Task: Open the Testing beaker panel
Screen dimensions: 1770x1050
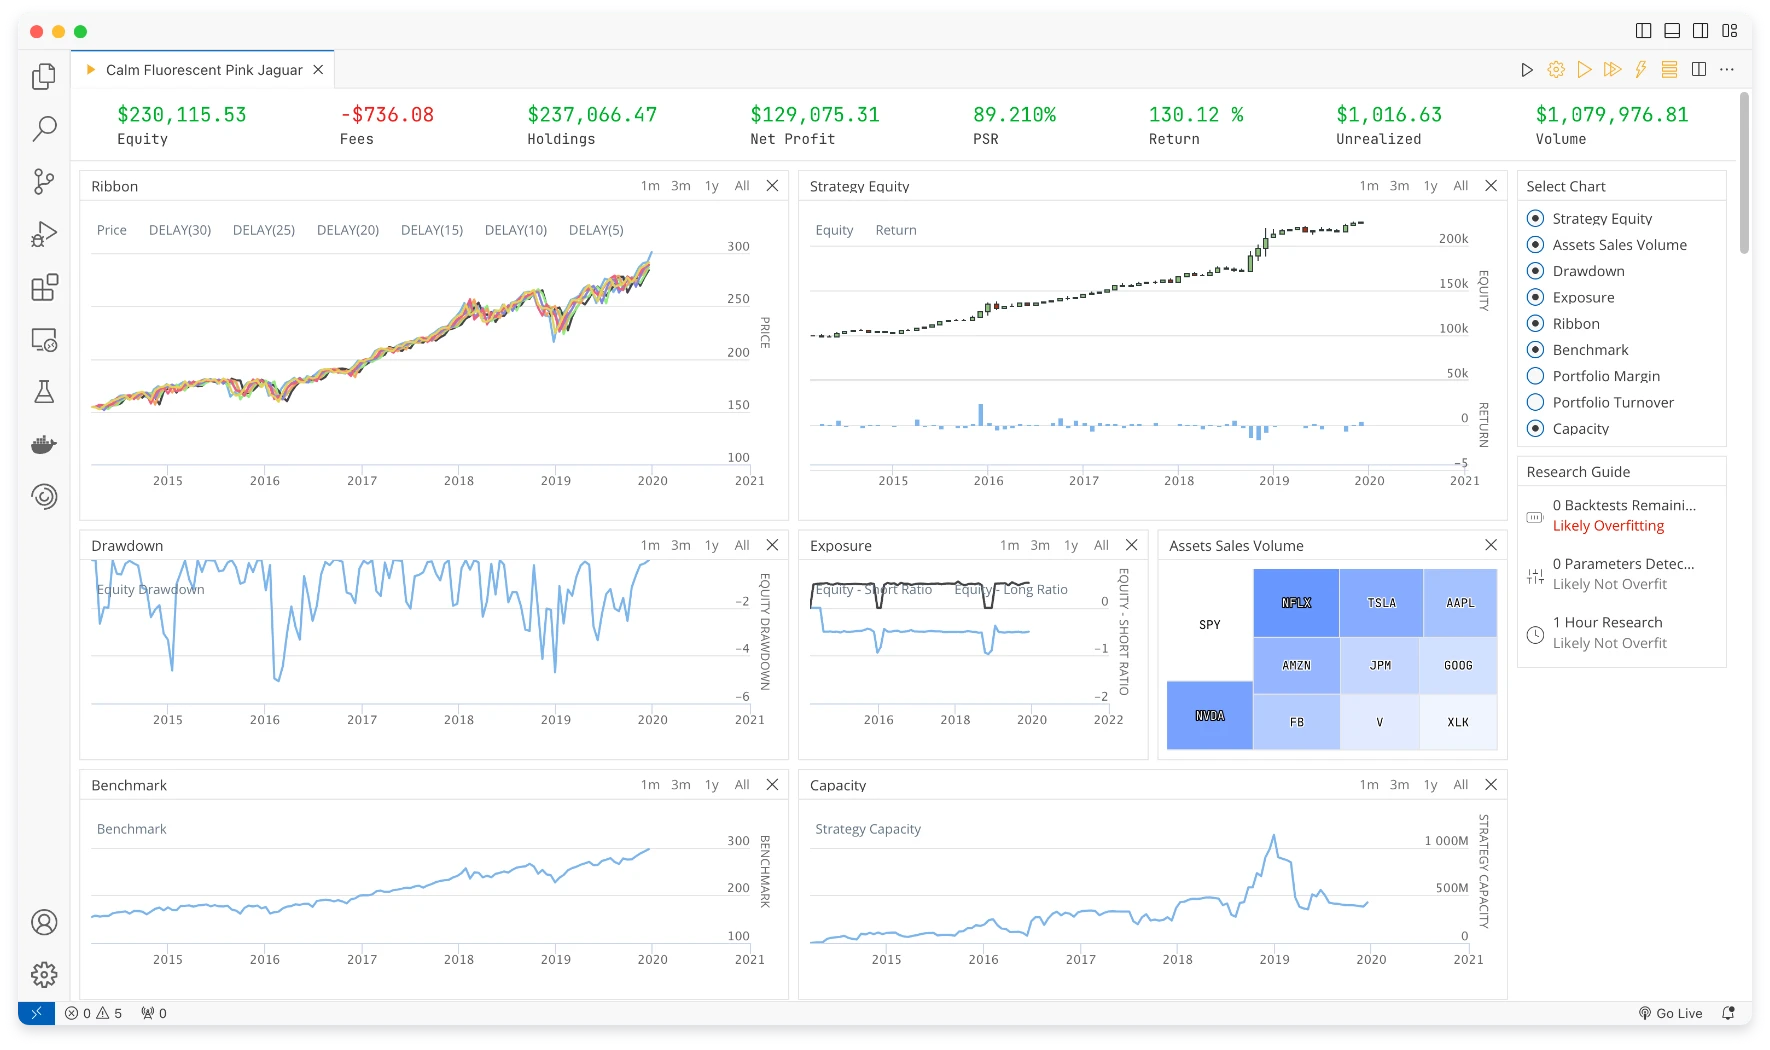Action: [44, 391]
